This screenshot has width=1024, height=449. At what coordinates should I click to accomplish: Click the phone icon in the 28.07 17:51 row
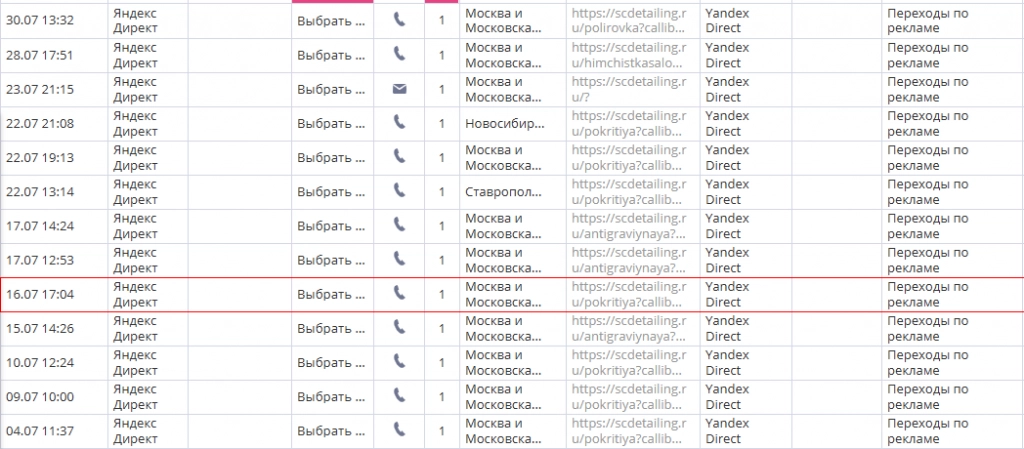pos(399,55)
